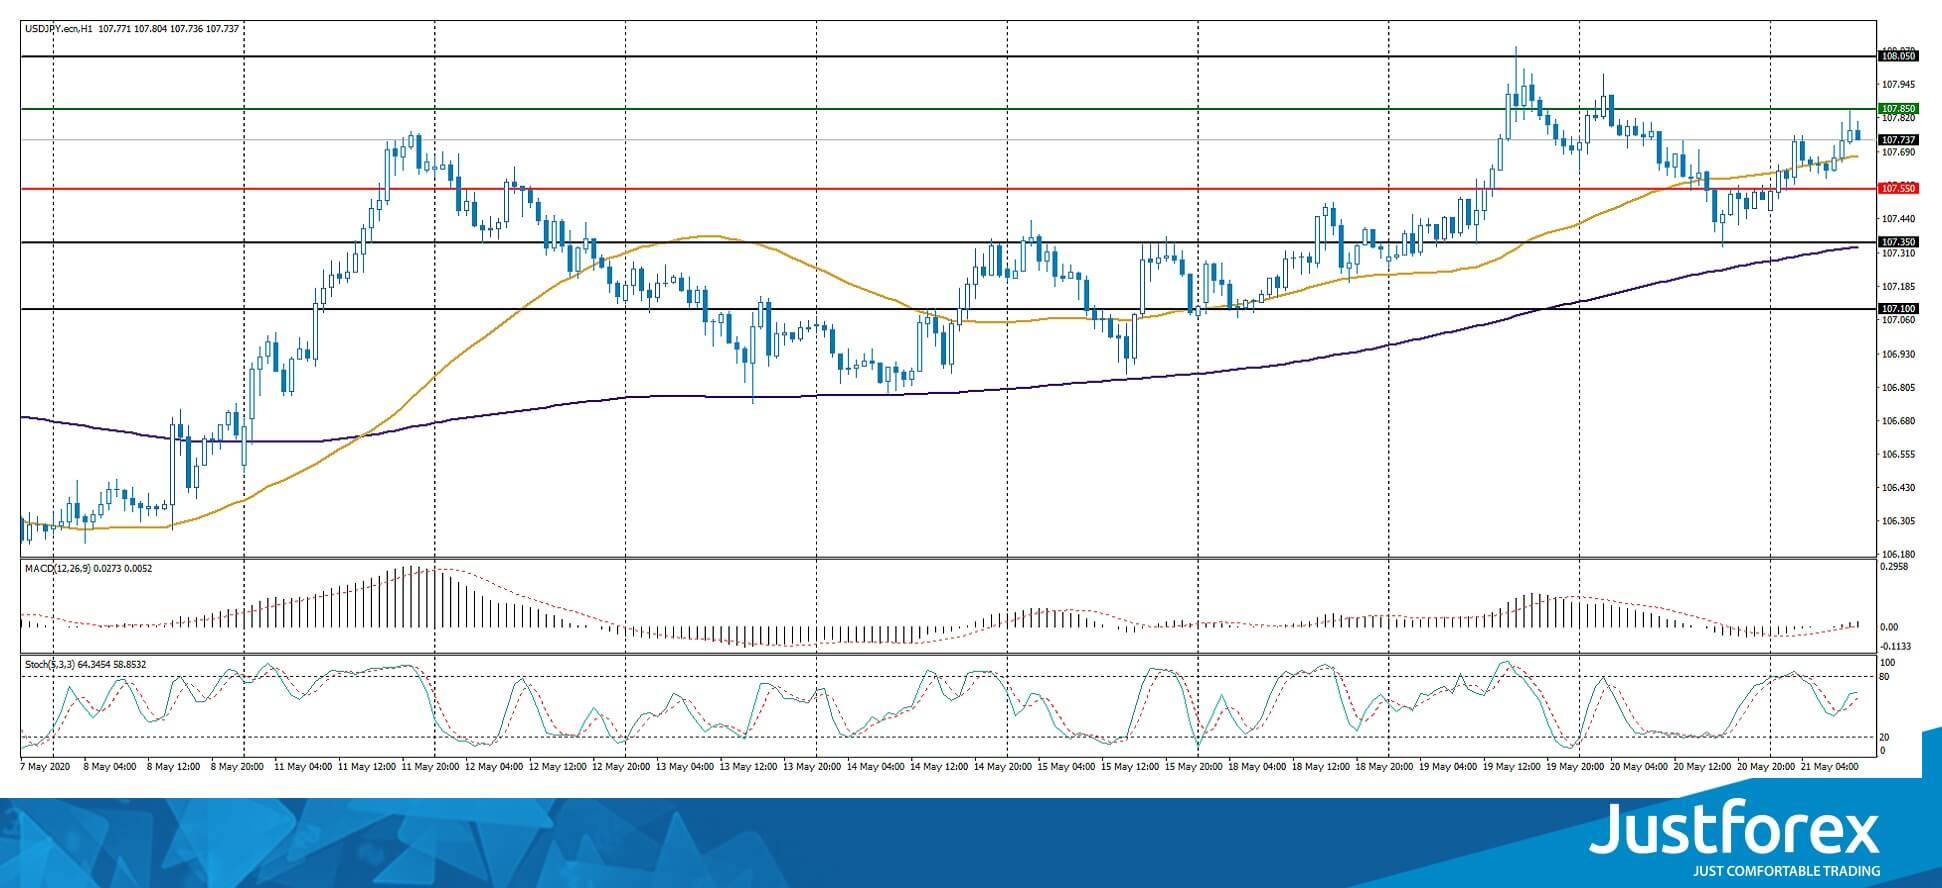Select the 107.350 horizontal level label
Viewport: 1942px width, 888px height.
point(1898,242)
